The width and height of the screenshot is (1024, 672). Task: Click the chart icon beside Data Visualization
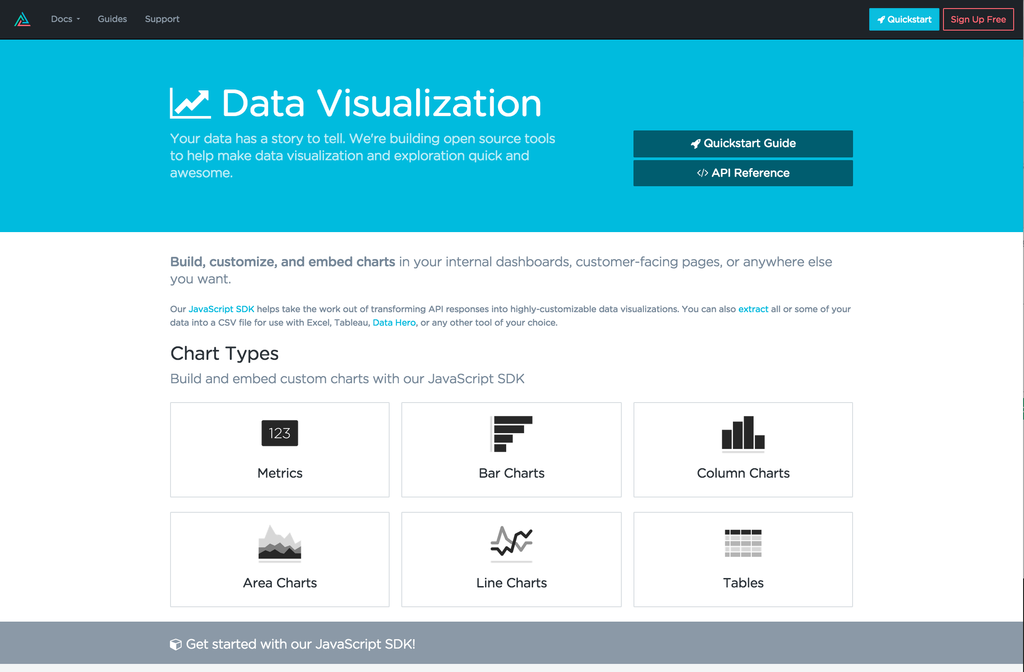(190, 103)
